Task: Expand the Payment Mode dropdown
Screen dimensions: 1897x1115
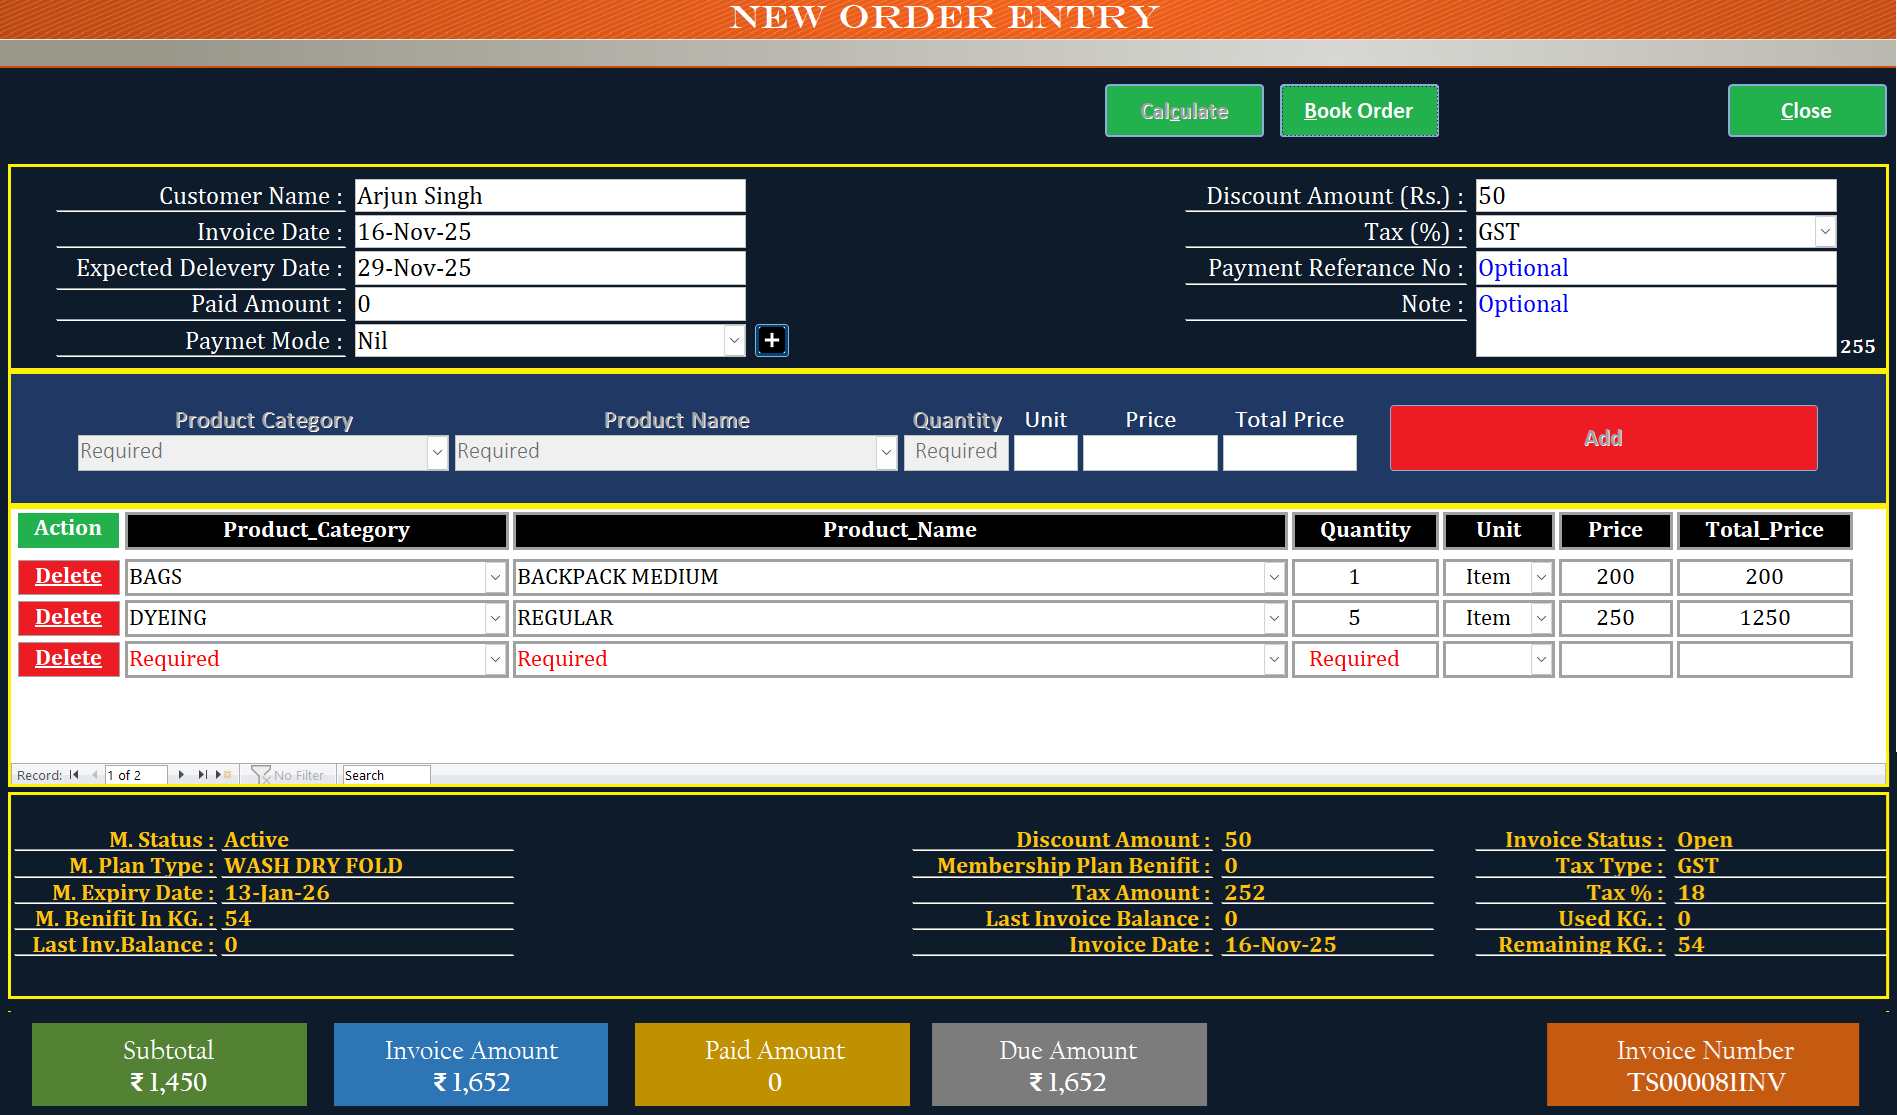Action: [736, 340]
